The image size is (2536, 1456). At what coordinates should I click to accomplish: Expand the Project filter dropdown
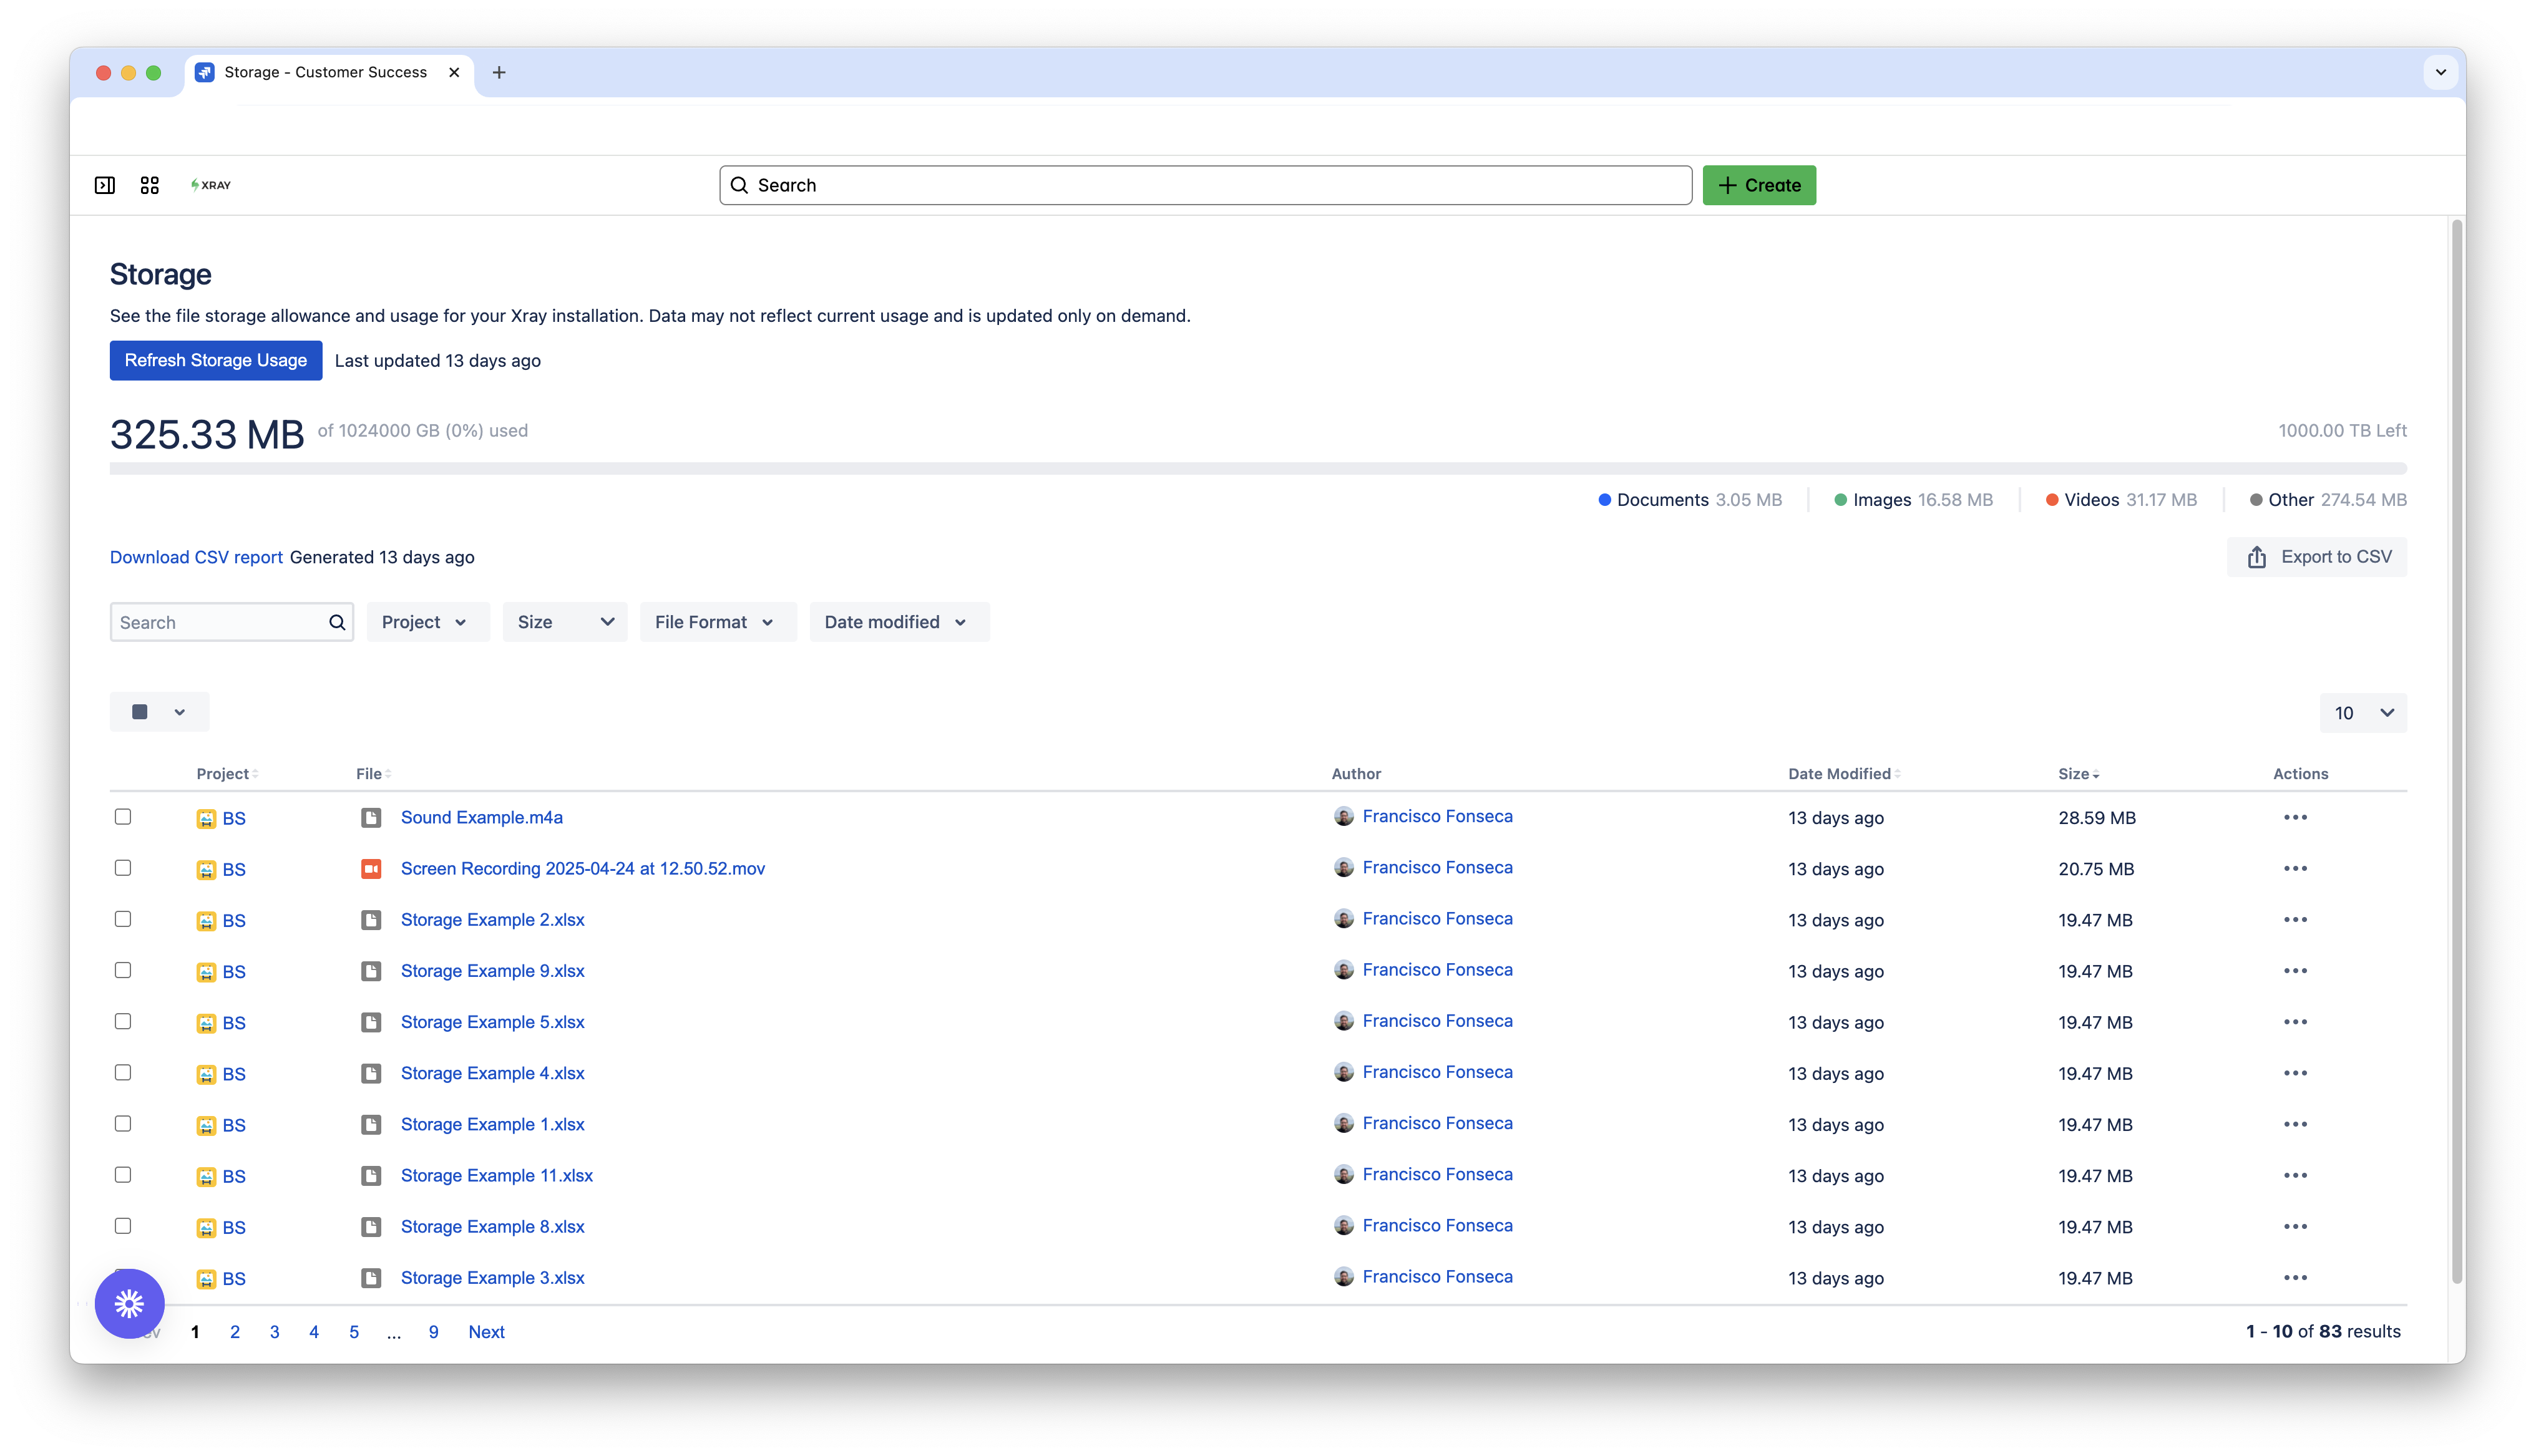427,622
